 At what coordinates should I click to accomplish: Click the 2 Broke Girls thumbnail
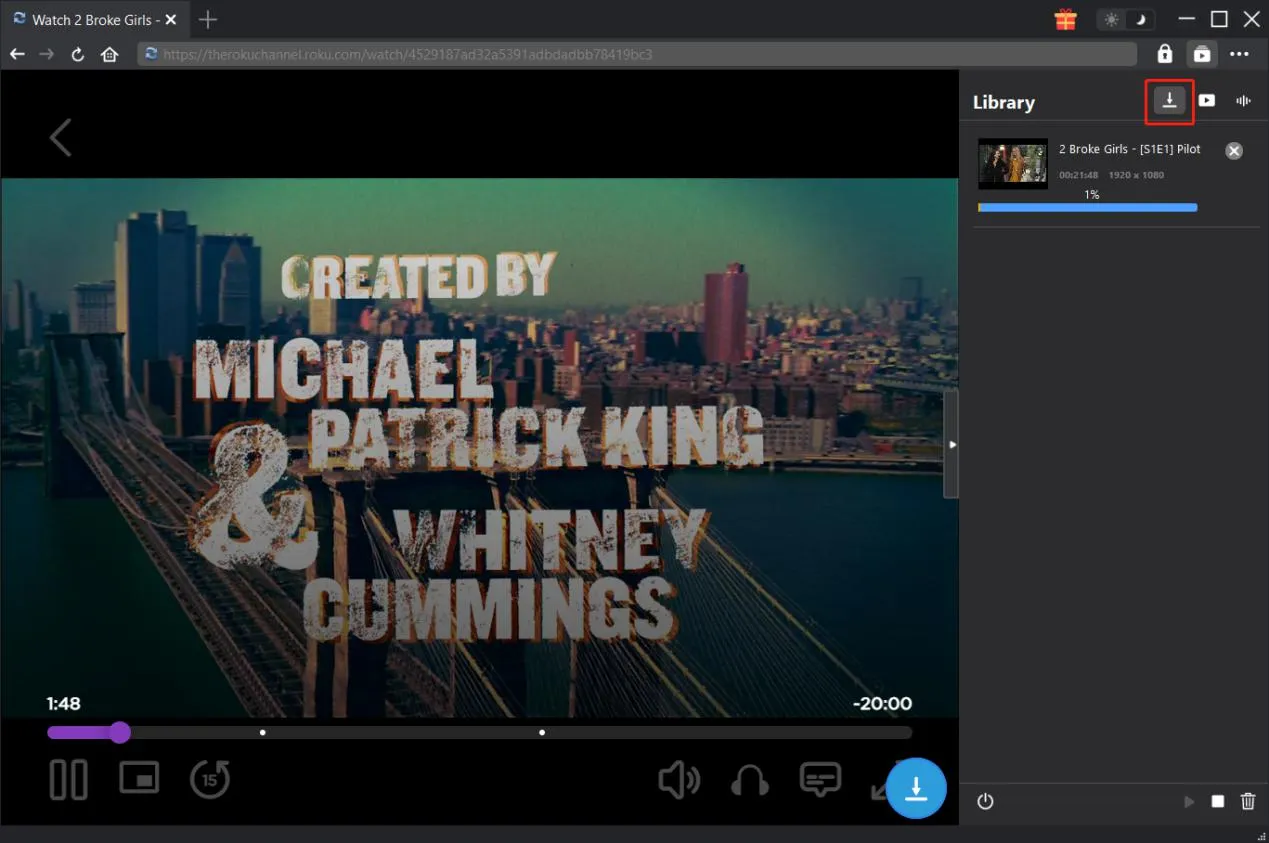tap(1012, 164)
